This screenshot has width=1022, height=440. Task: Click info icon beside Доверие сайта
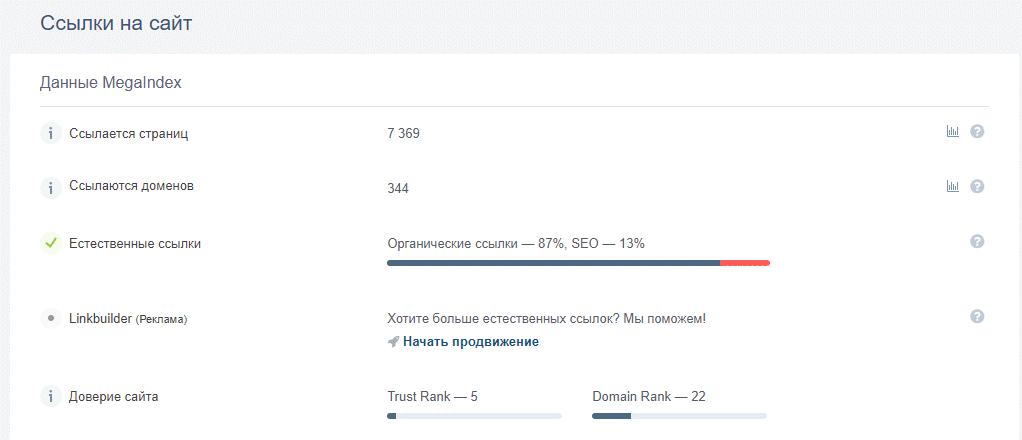coord(51,396)
